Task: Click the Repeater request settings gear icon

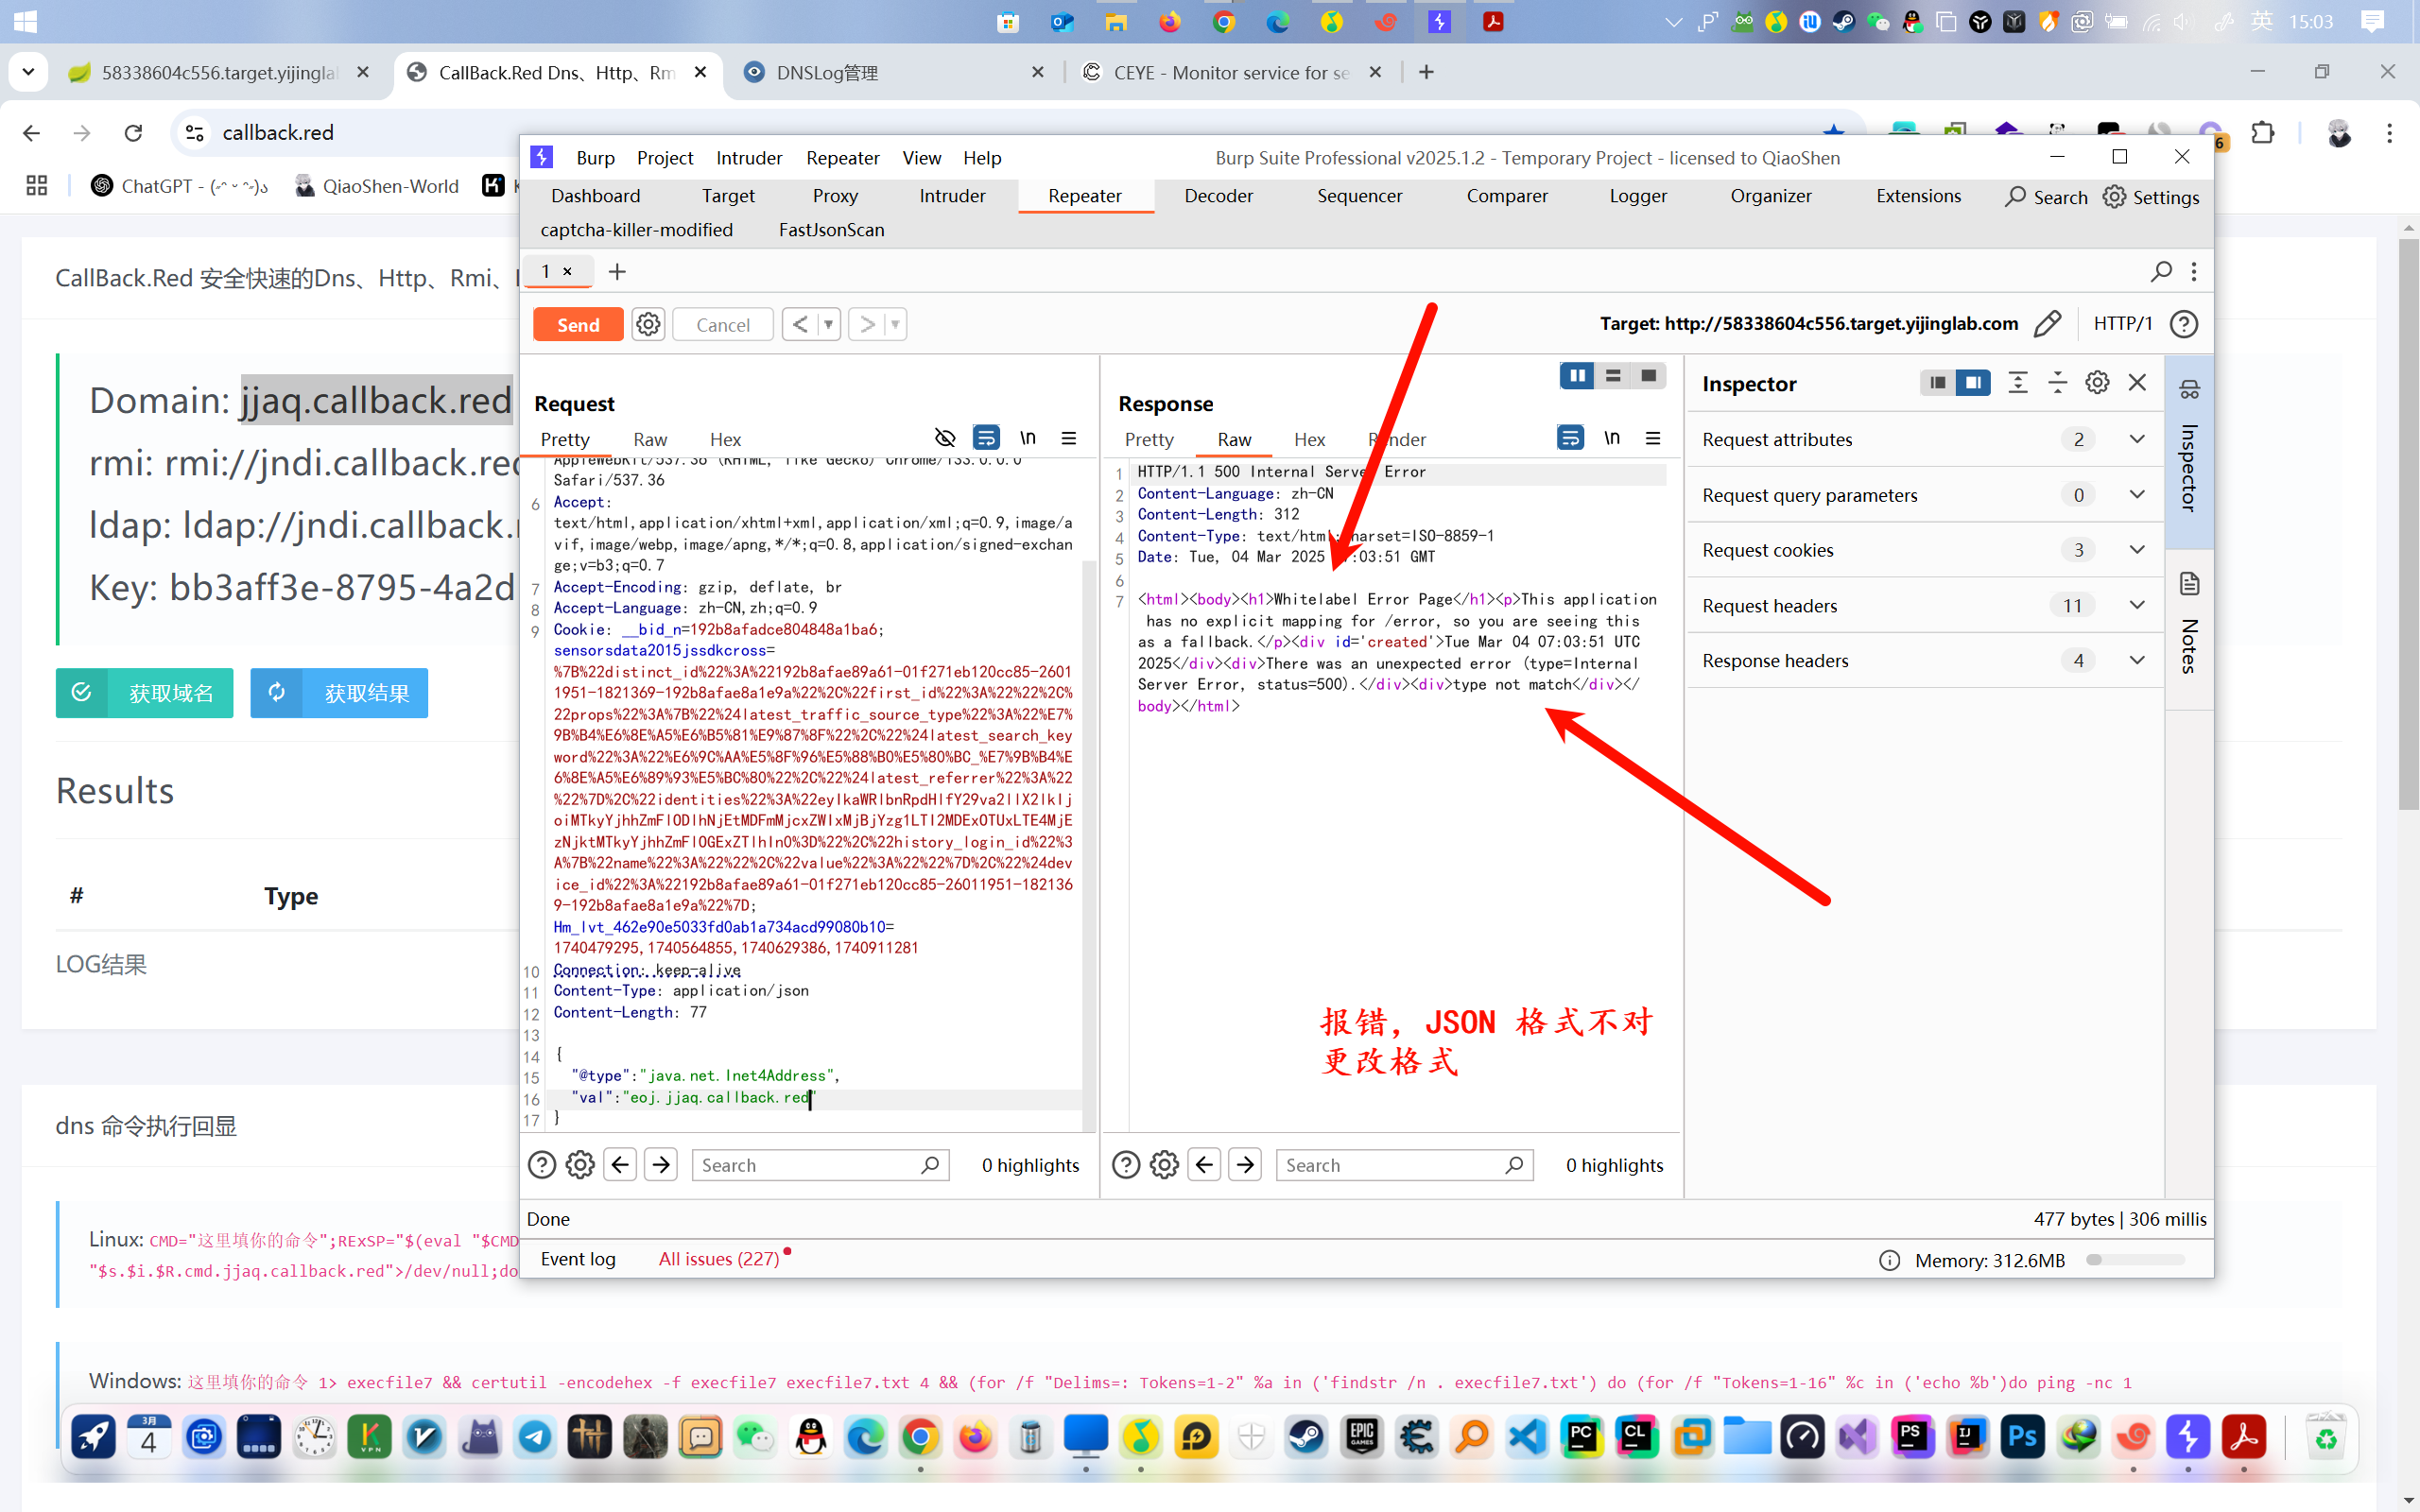Action: tap(648, 324)
